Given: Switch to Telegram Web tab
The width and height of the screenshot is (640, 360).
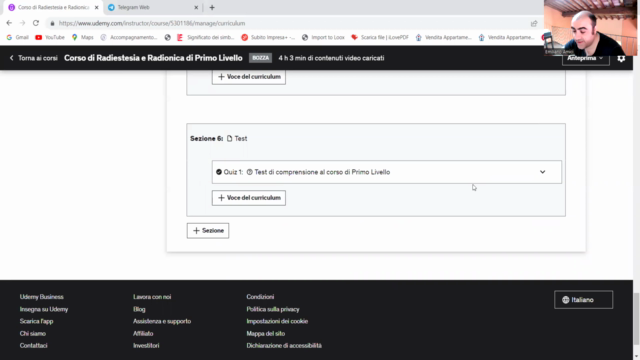Looking at the screenshot, I should 153,7.
